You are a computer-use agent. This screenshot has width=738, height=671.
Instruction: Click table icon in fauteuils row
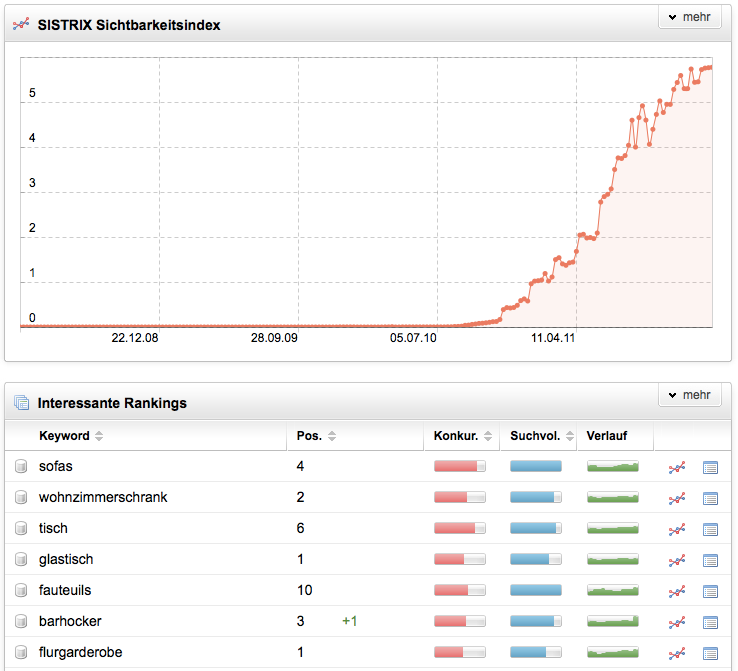[x=710, y=591]
